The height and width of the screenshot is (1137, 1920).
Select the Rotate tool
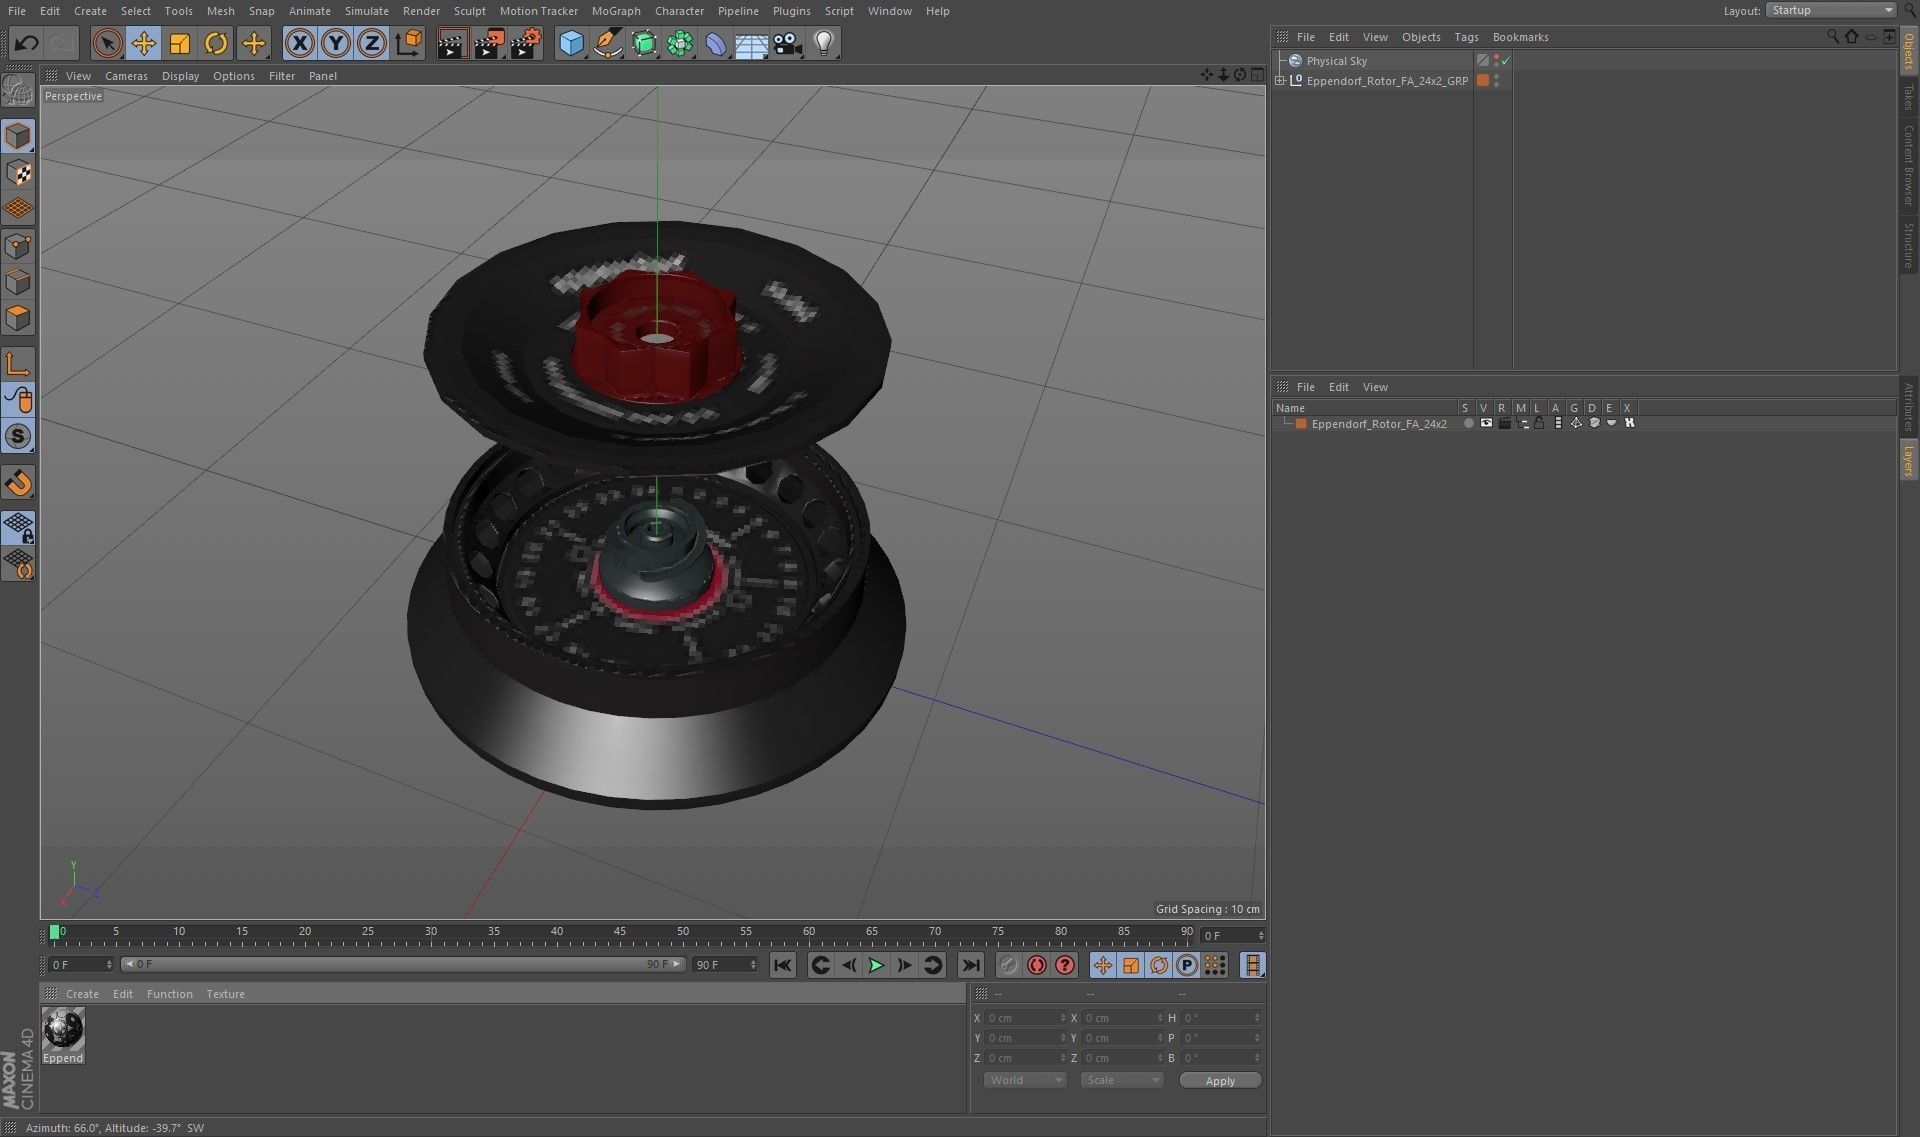point(216,43)
